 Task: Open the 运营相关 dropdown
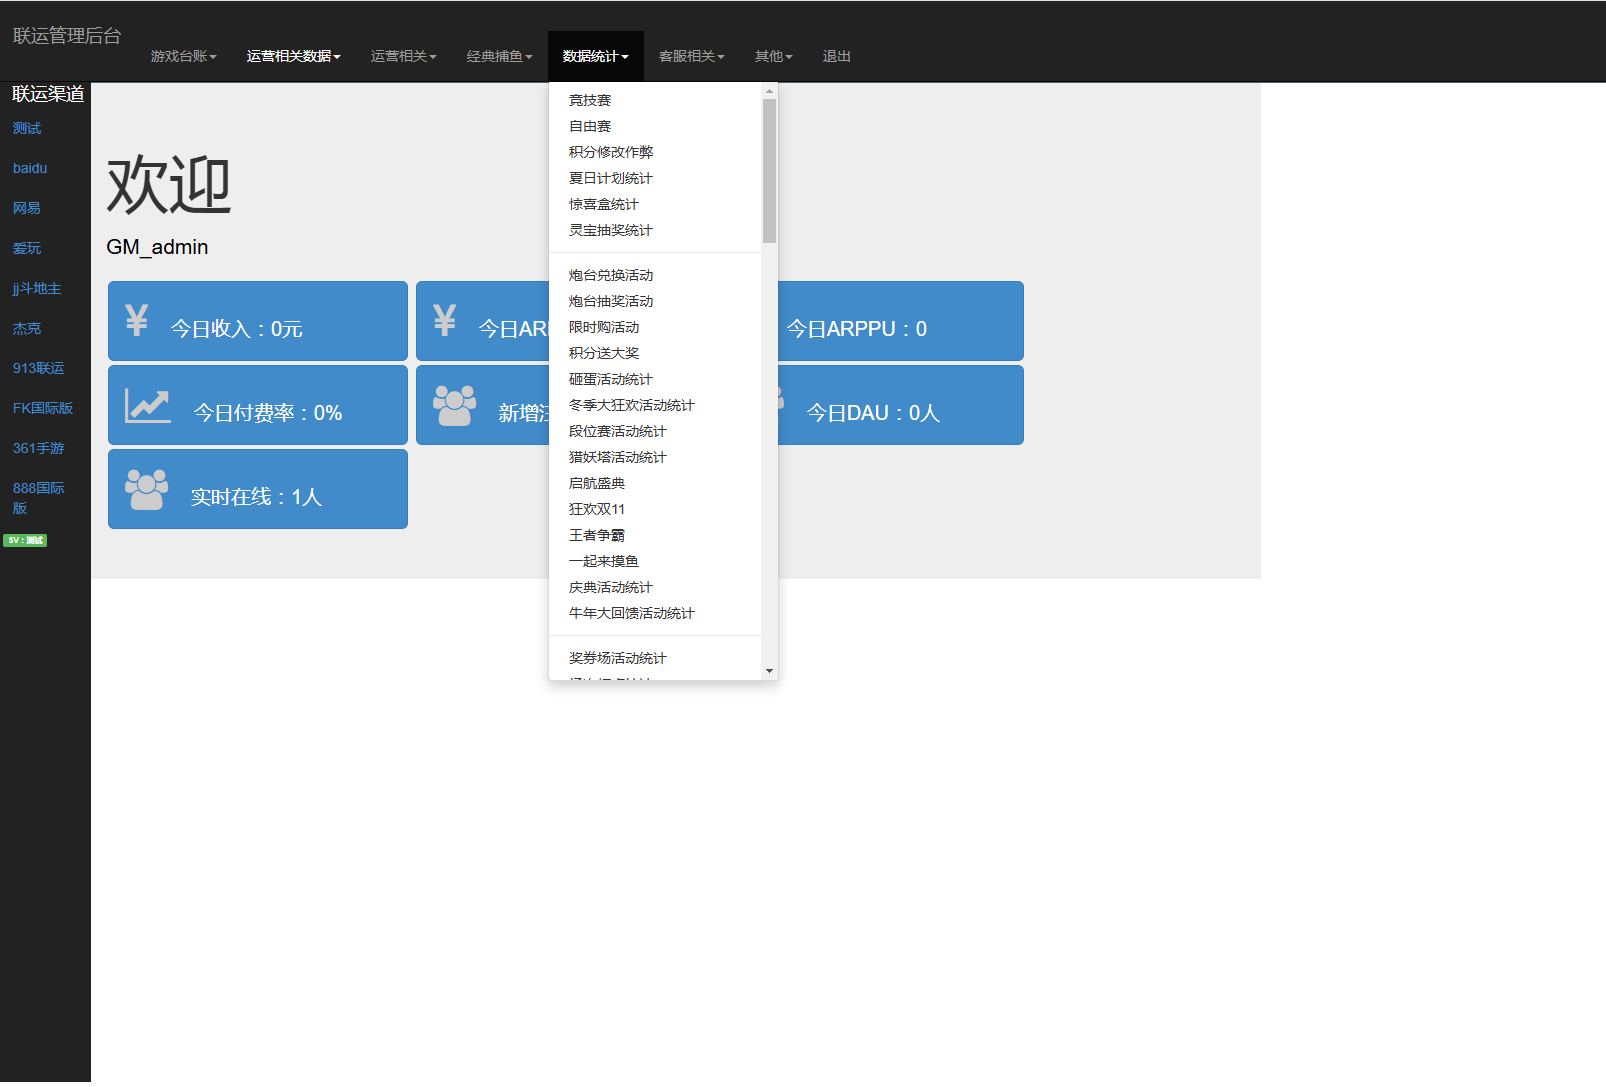click(x=403, y=56)
